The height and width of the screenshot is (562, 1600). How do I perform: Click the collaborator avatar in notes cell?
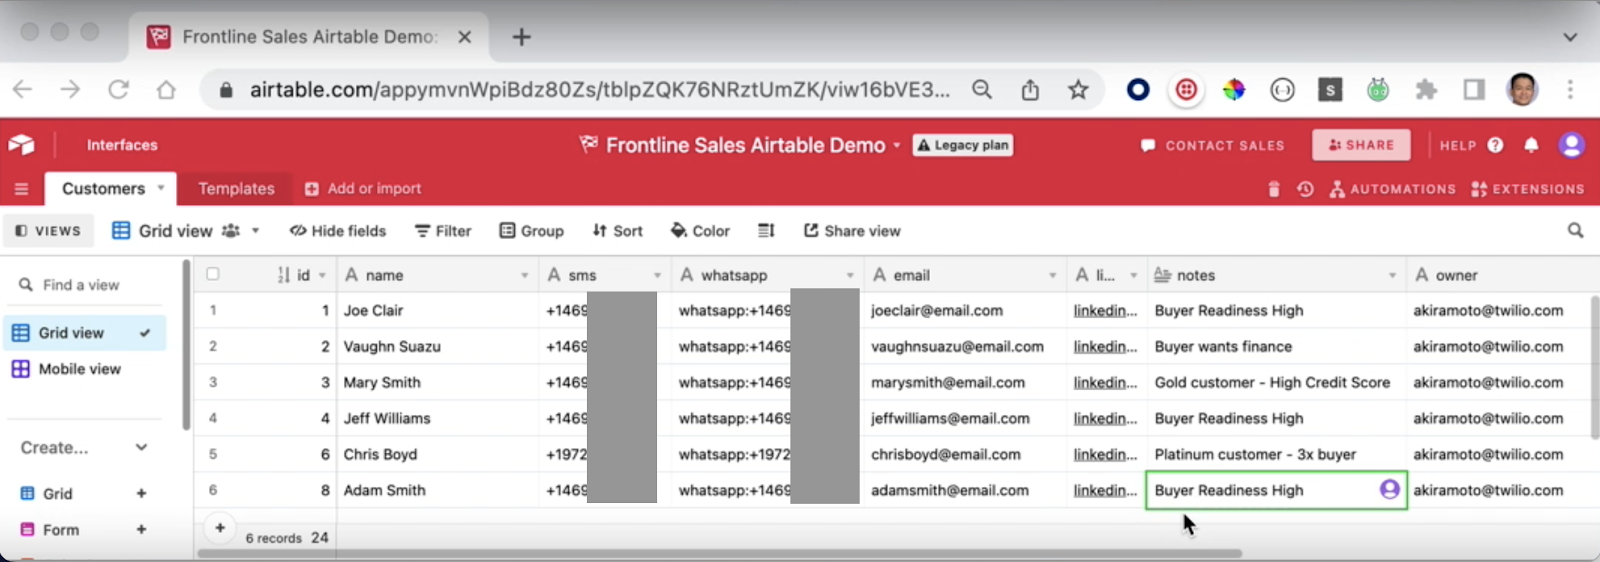point(1389,489)
